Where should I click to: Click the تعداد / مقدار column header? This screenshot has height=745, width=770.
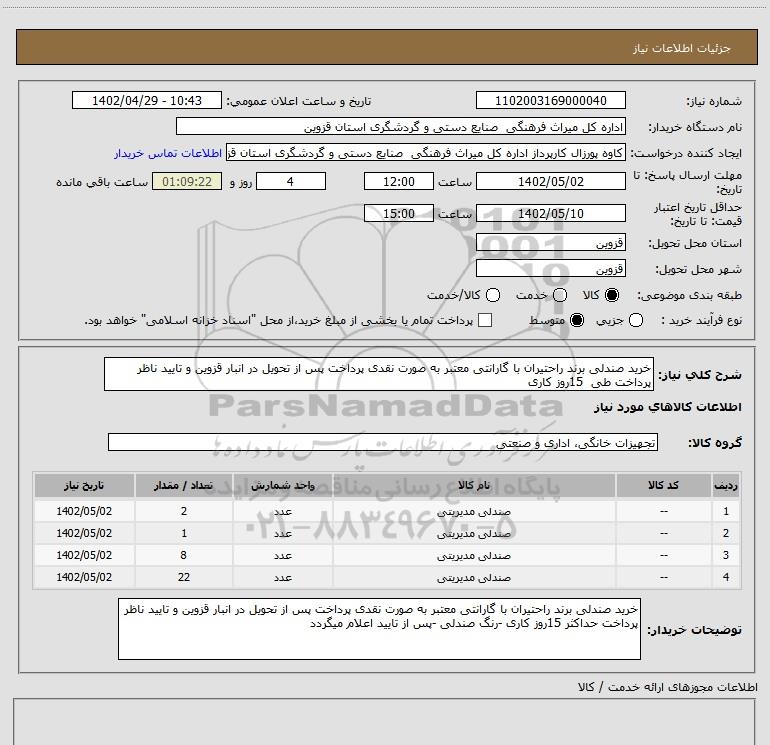click(184, 485)
